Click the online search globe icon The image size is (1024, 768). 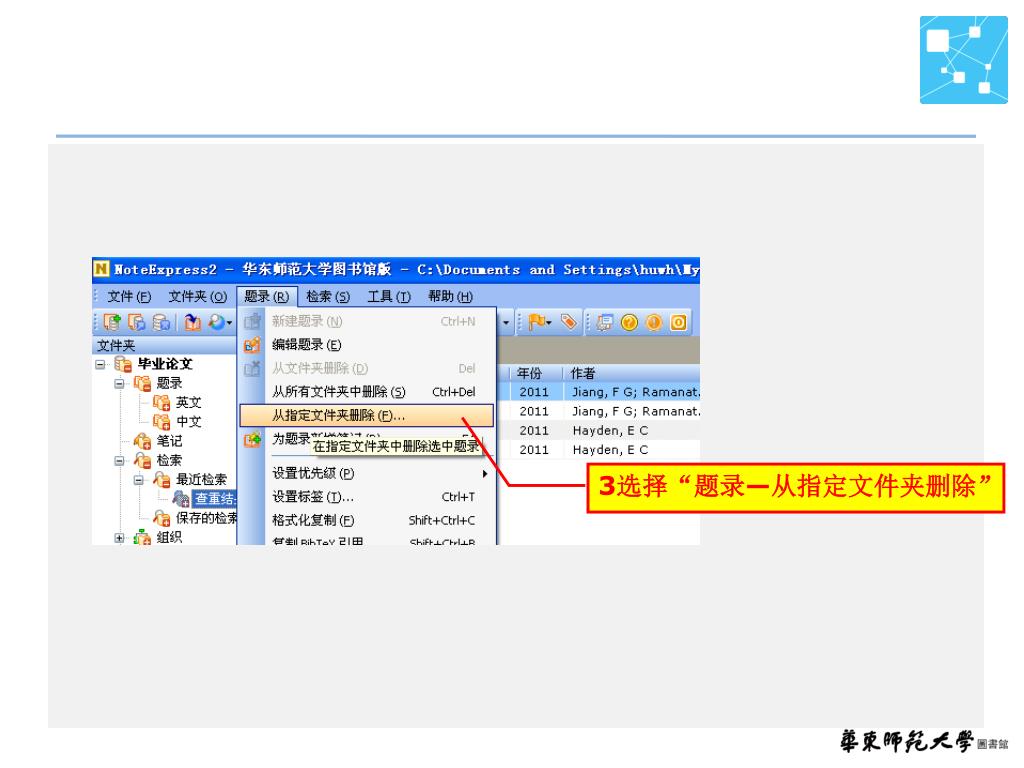tap(216, 322)
